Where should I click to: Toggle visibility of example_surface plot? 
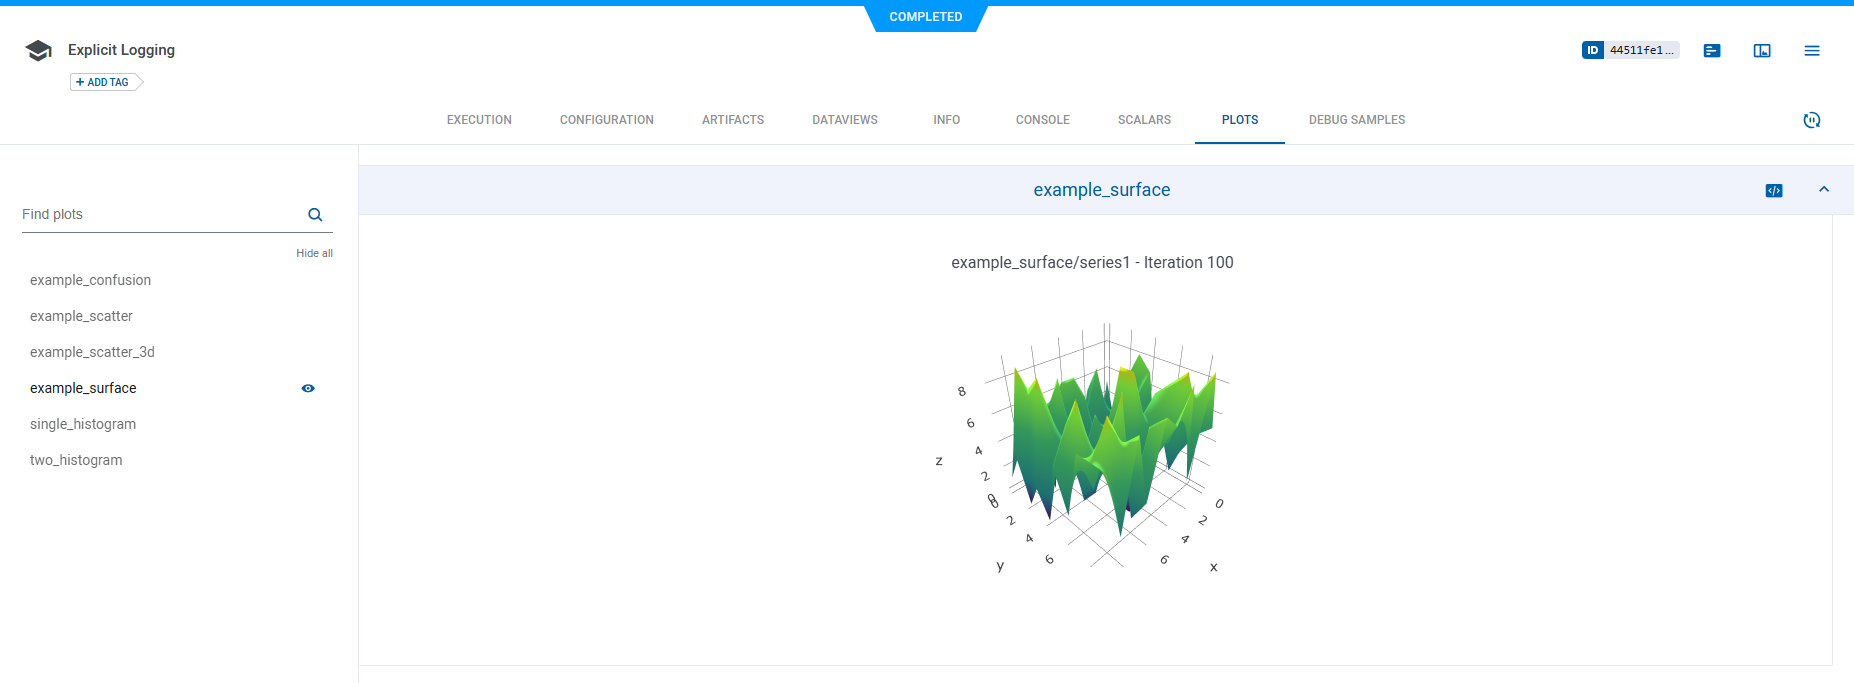(x=308, y=388)
